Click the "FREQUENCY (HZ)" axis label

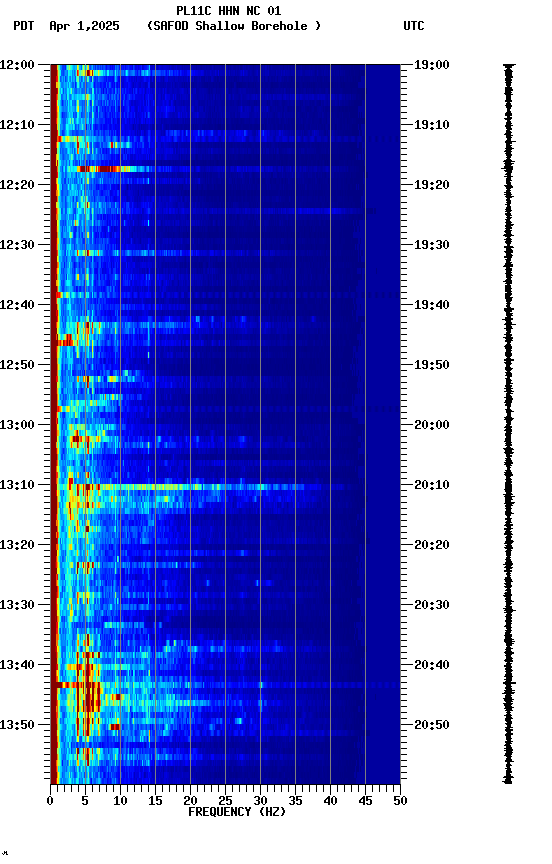coord(237,812)
